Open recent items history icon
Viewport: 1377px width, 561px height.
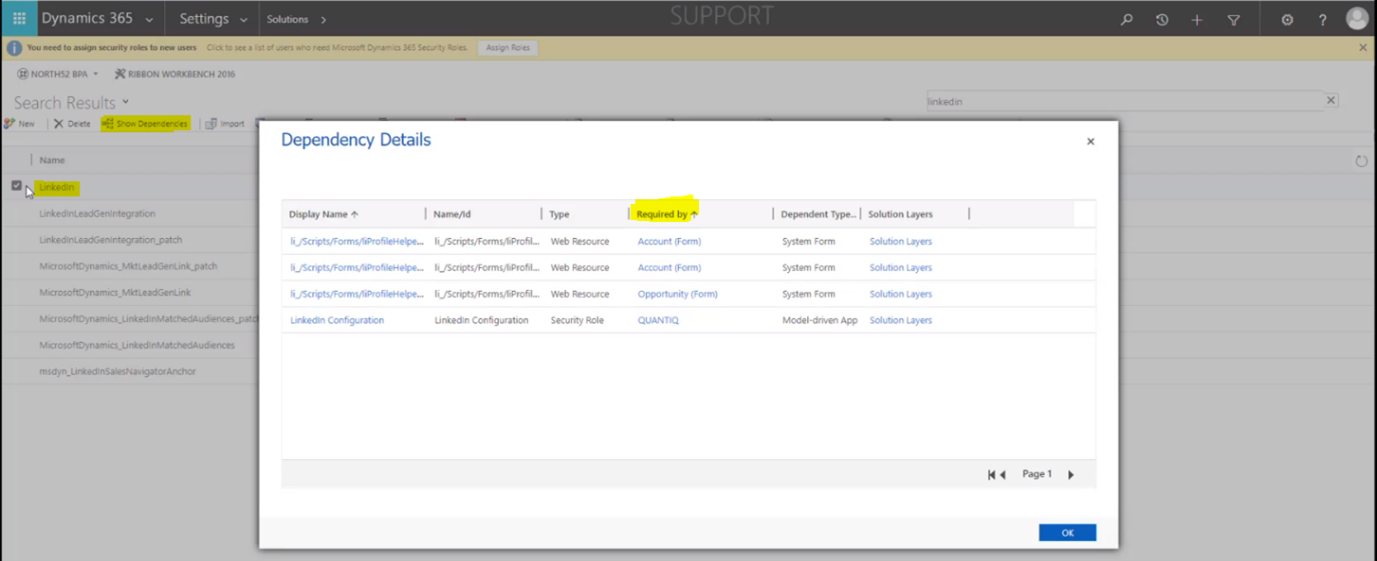click(1162, 19)
